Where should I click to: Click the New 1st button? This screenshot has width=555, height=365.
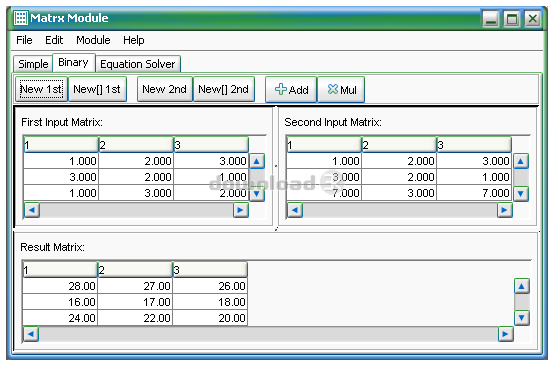pos(41,89)
